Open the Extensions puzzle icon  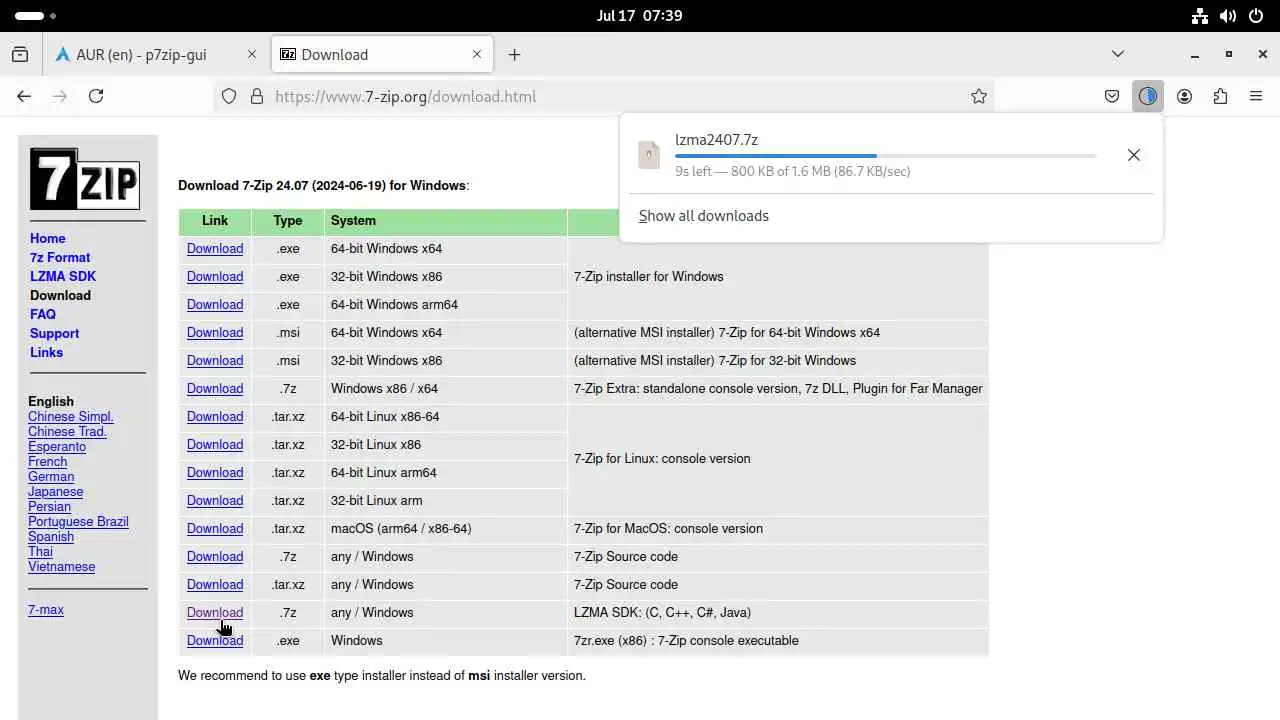coord(1220,96)
